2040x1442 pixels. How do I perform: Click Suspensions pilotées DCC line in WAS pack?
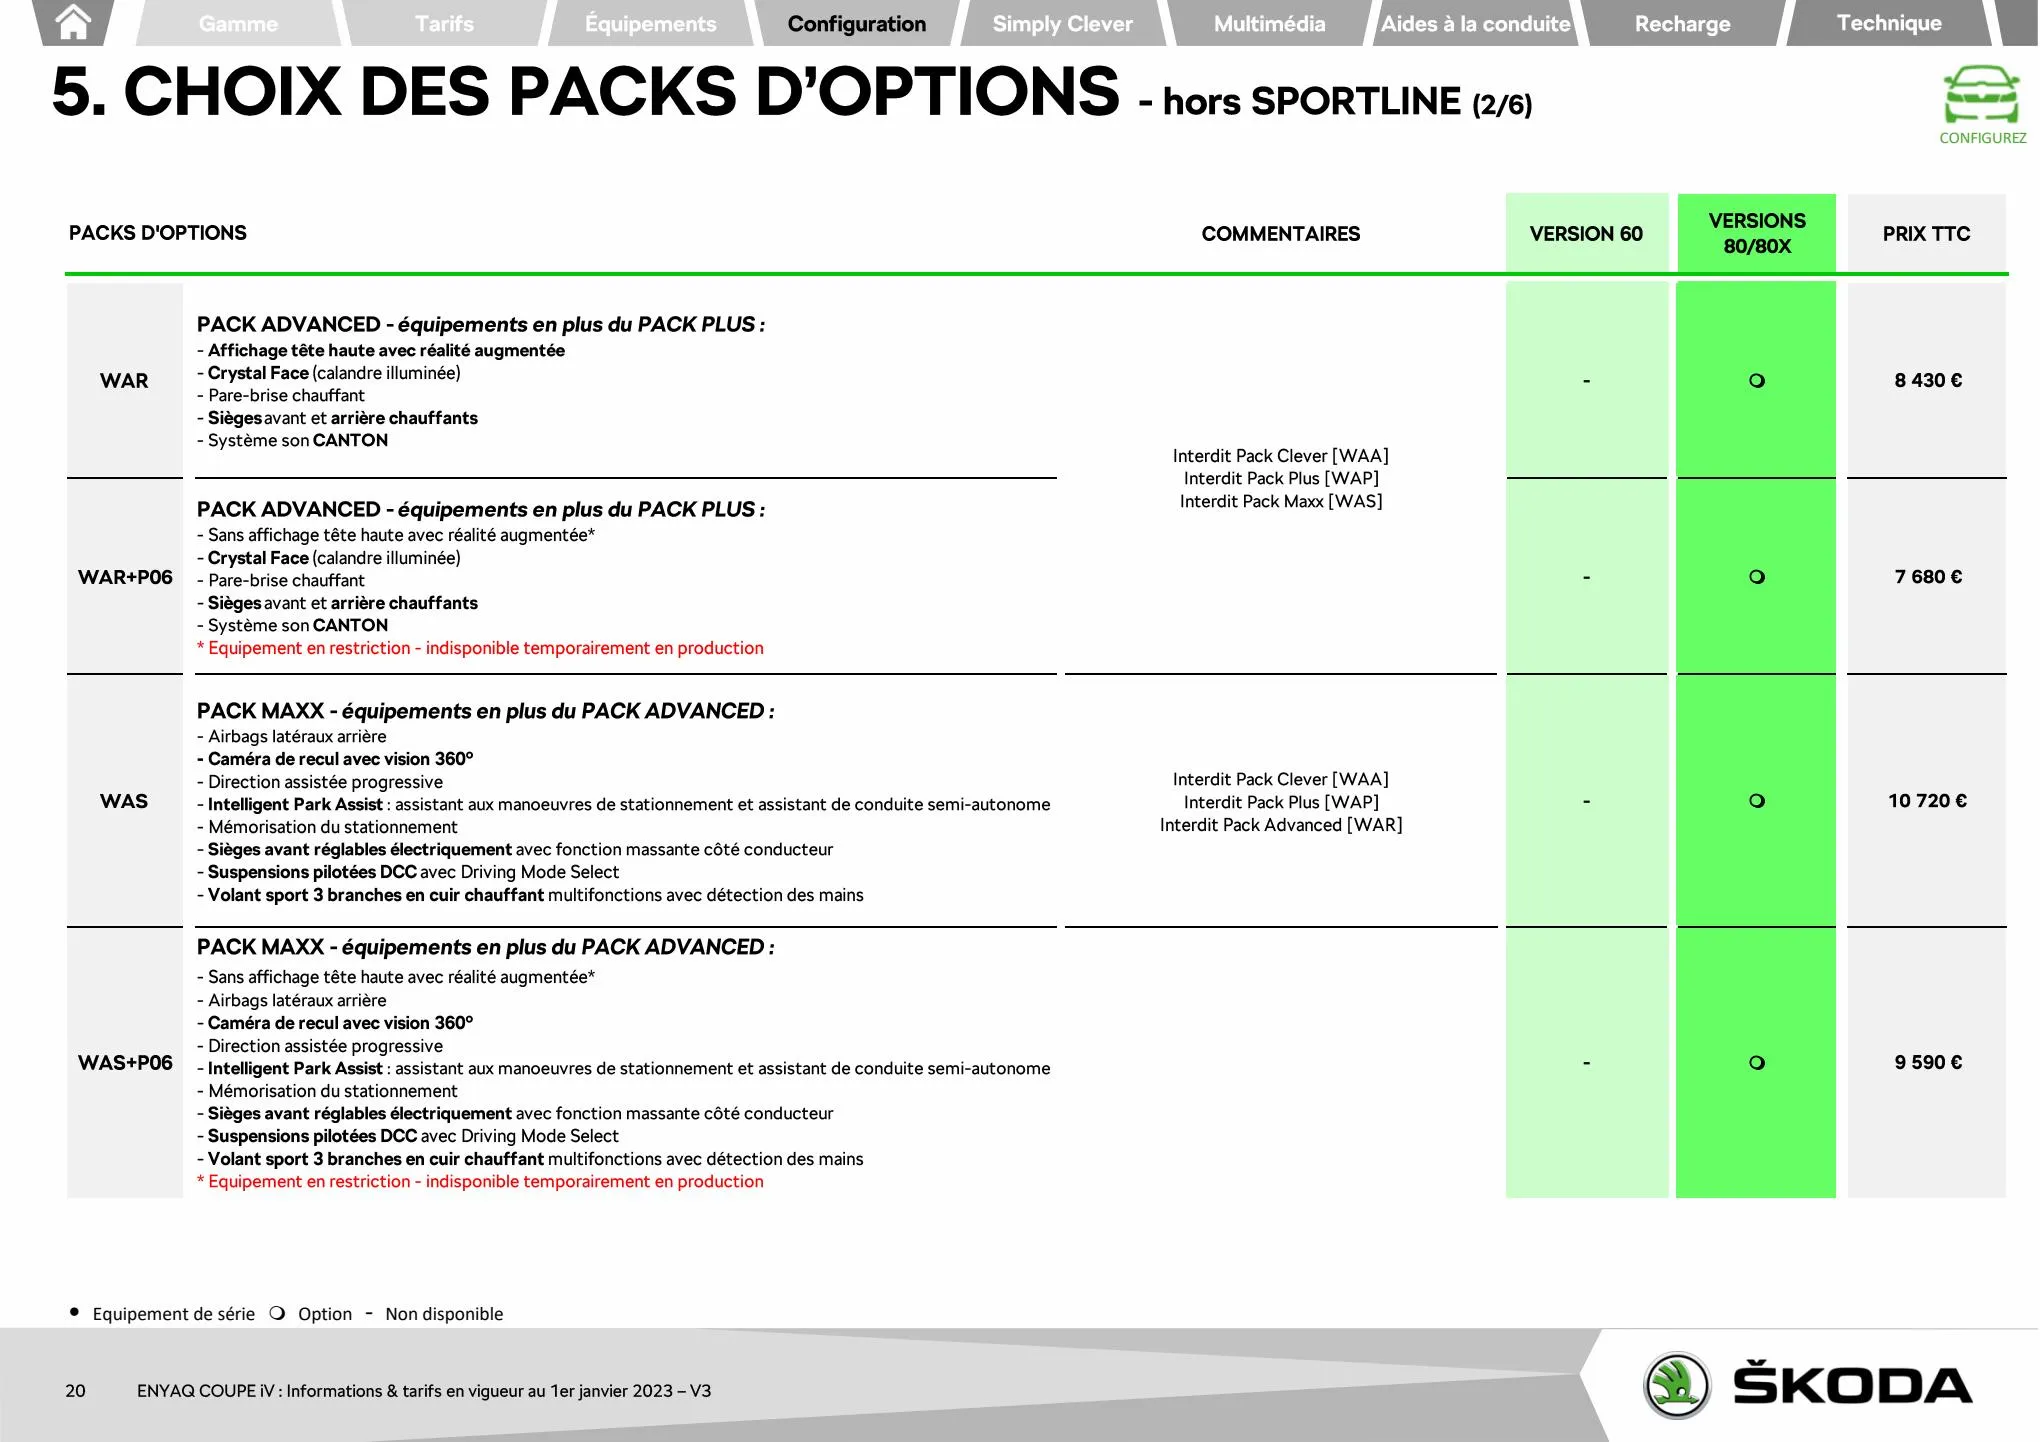[408, 872]
